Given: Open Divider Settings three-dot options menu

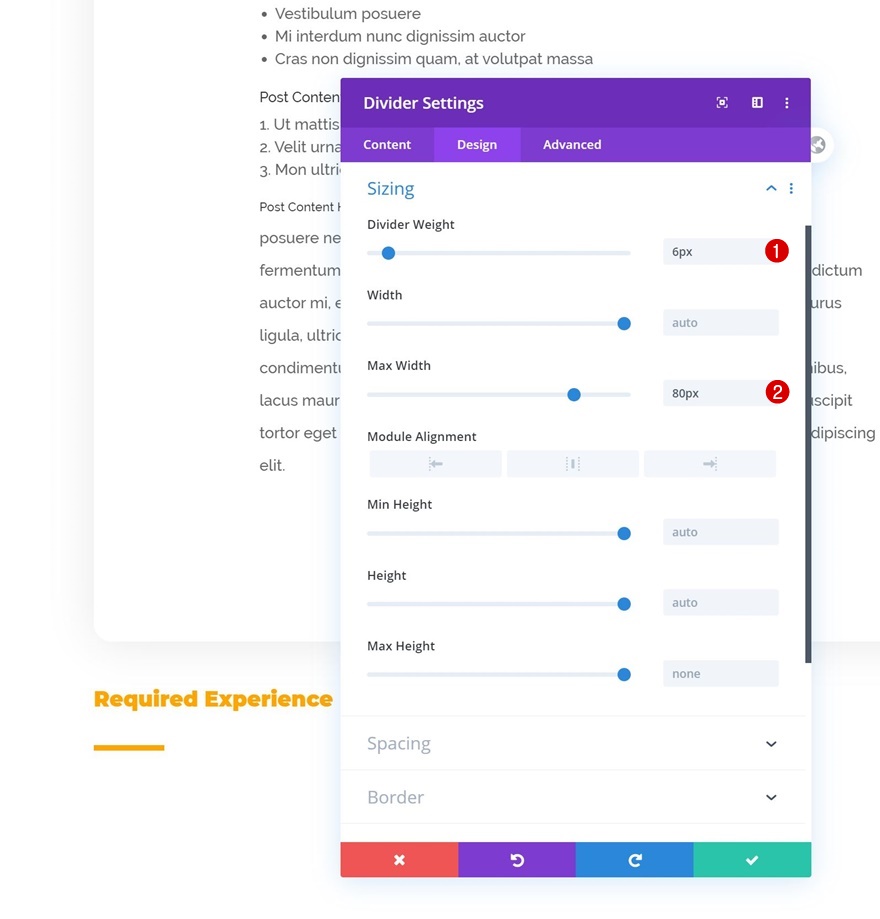Looking at the screenshot, I should pos(787,103).
